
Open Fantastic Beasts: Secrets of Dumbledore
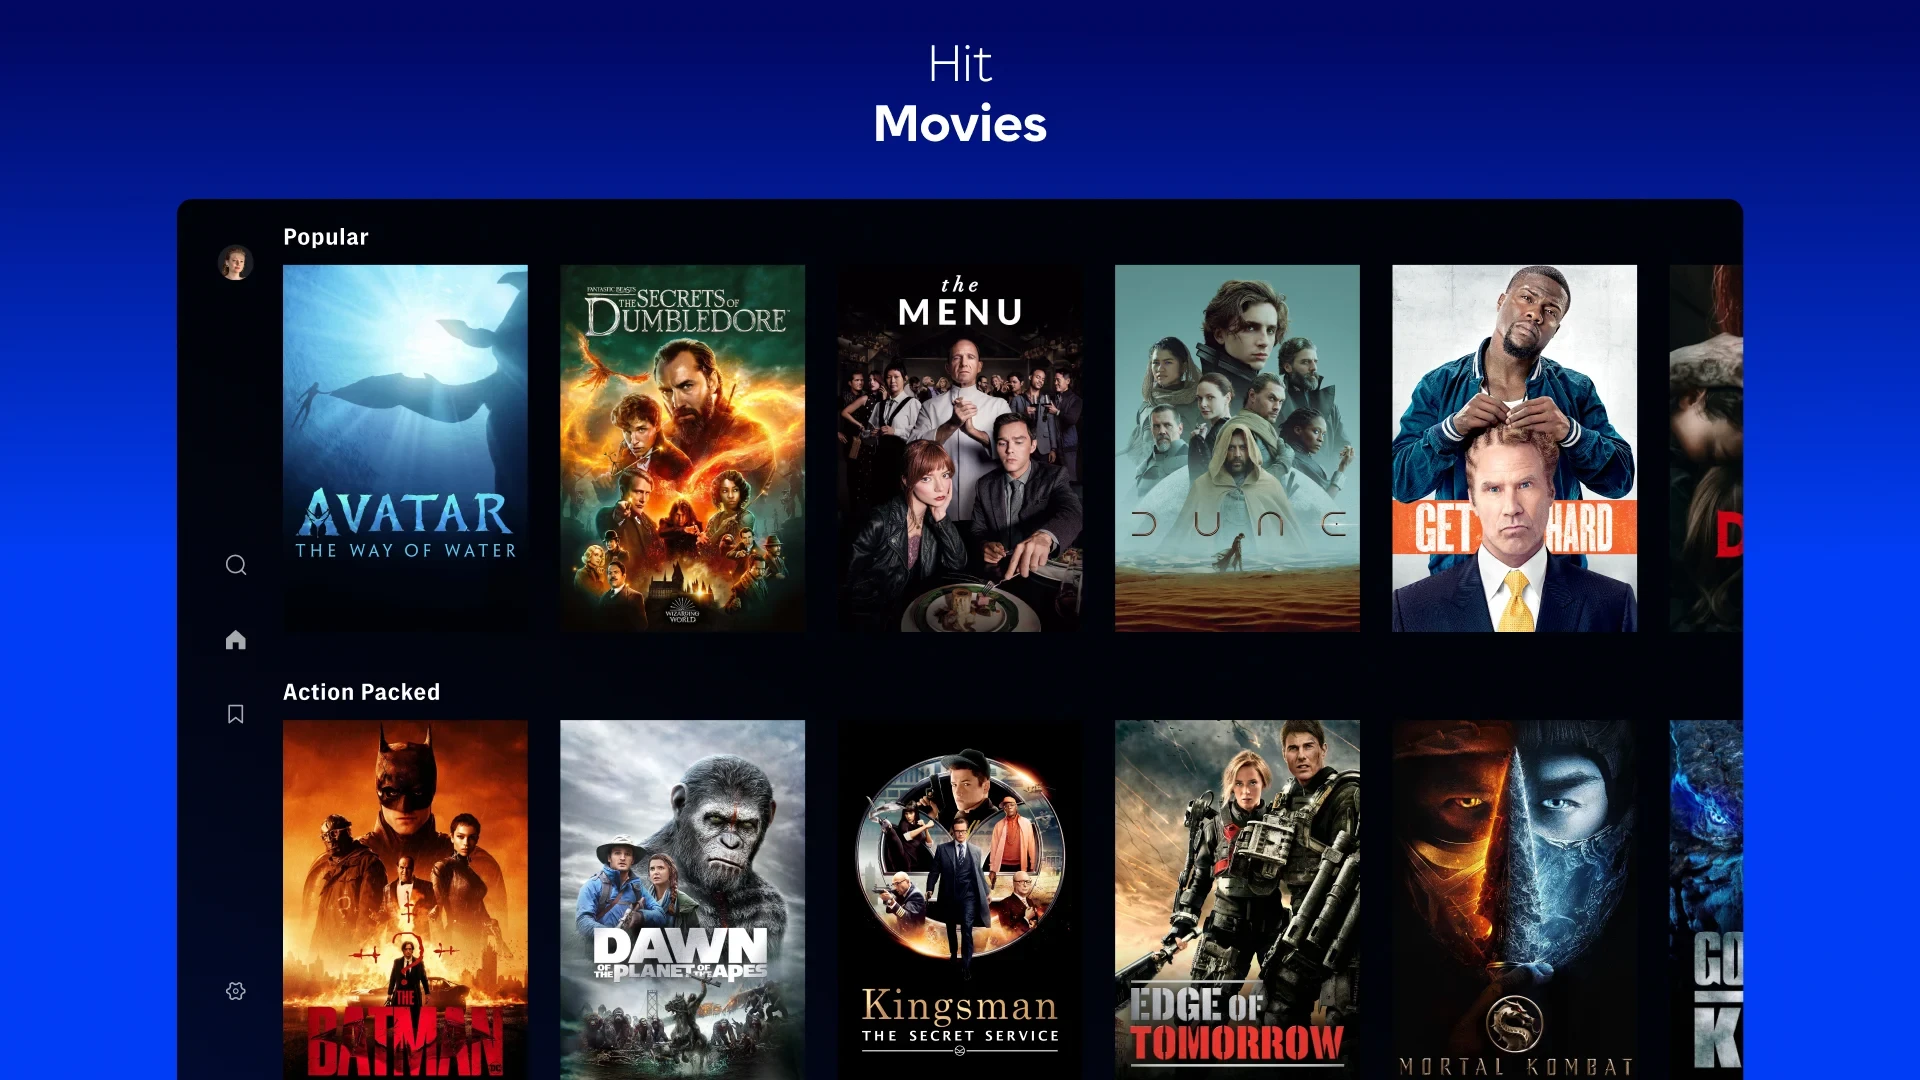683,448
